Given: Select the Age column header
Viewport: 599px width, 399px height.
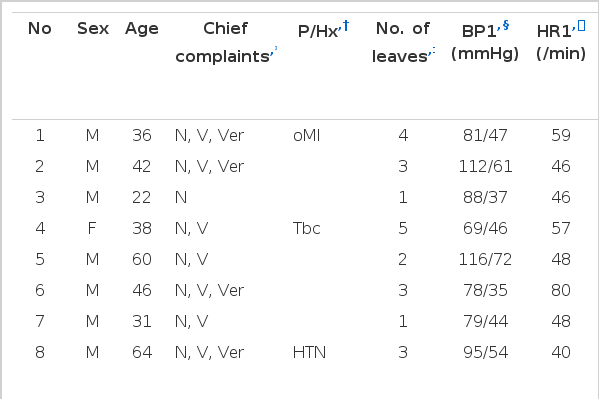Looking at the screenshot, I should (142, 29).
